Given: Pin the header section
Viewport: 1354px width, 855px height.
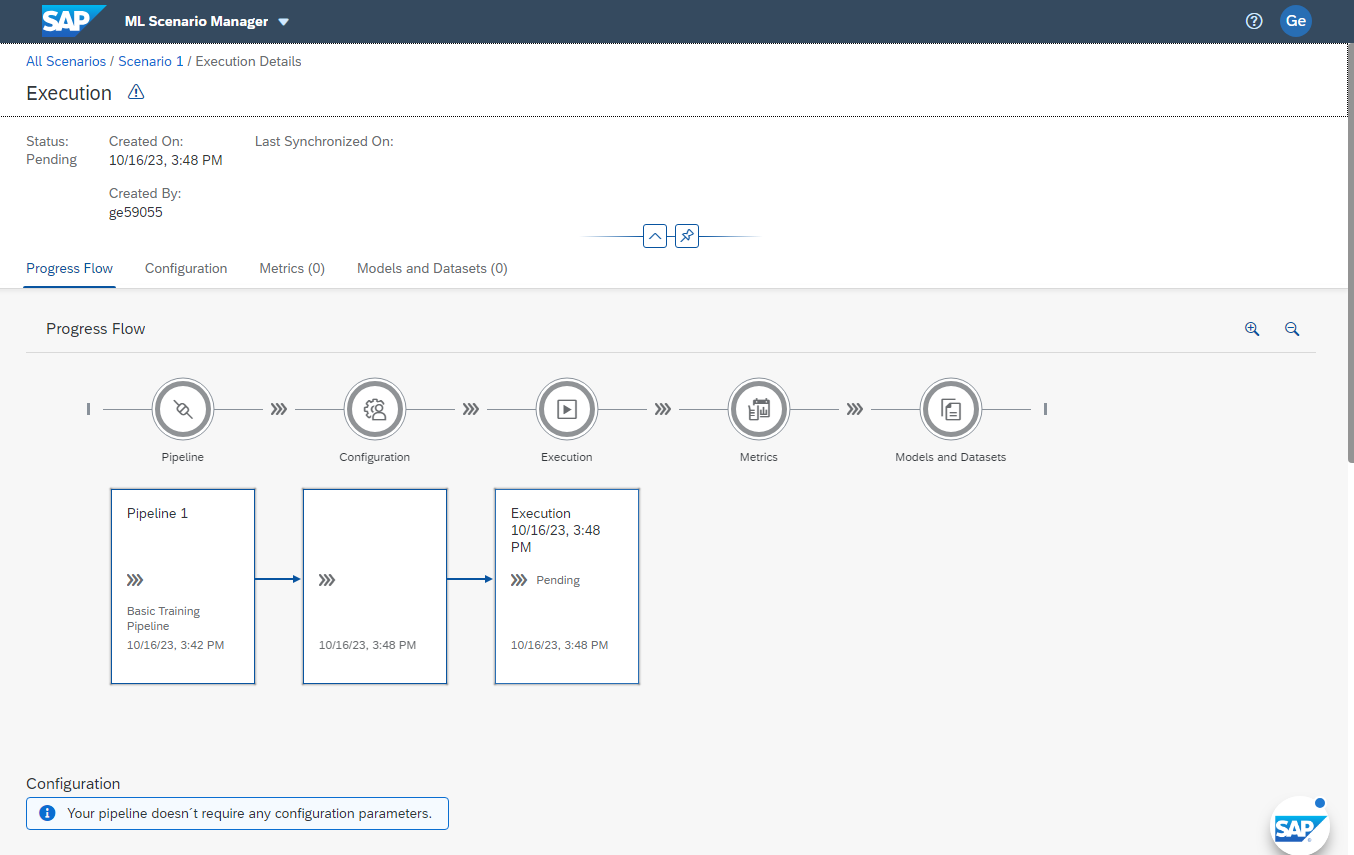Looking at the screenshot, I should (x=686, y=236).
